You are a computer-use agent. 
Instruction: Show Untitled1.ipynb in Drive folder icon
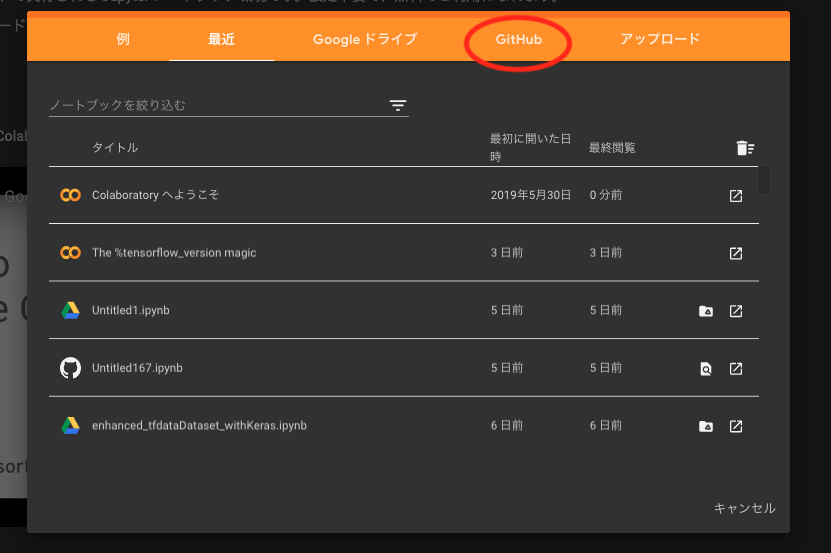pyautogui.click(x=706, y=311)
